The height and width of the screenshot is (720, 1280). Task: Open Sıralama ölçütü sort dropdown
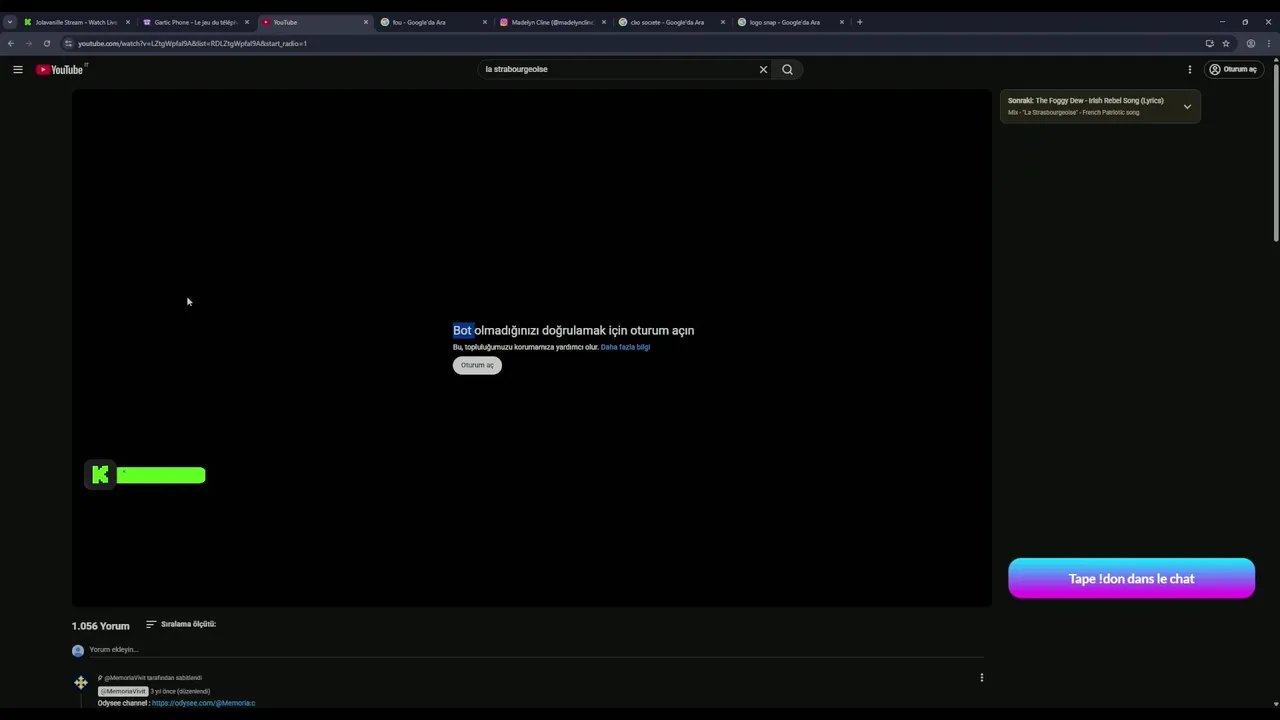tap(181, 624)
